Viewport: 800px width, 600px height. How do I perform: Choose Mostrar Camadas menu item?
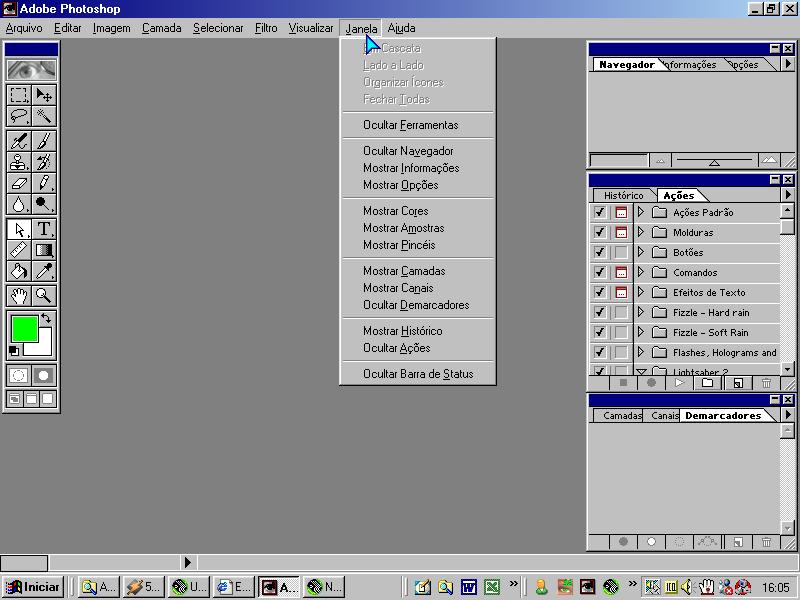[404, 271]
